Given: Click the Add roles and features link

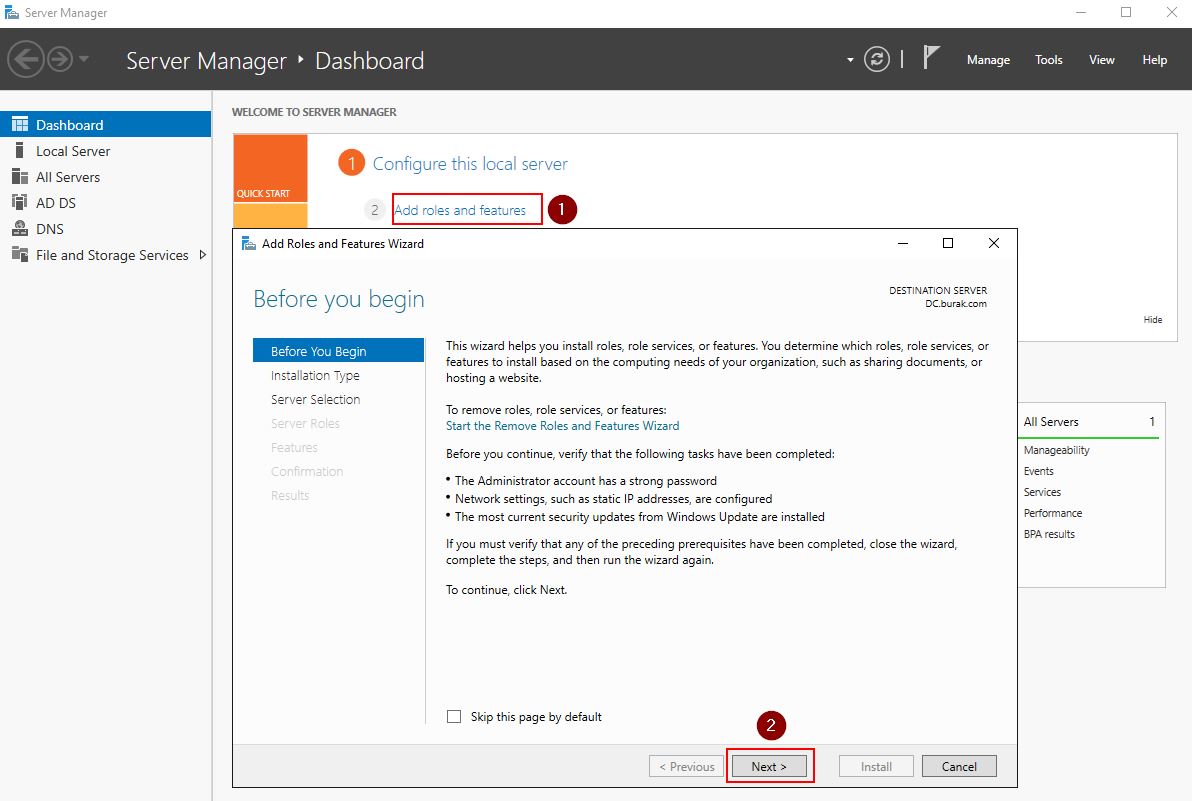Looking at the screenshot, I should 460,210.
